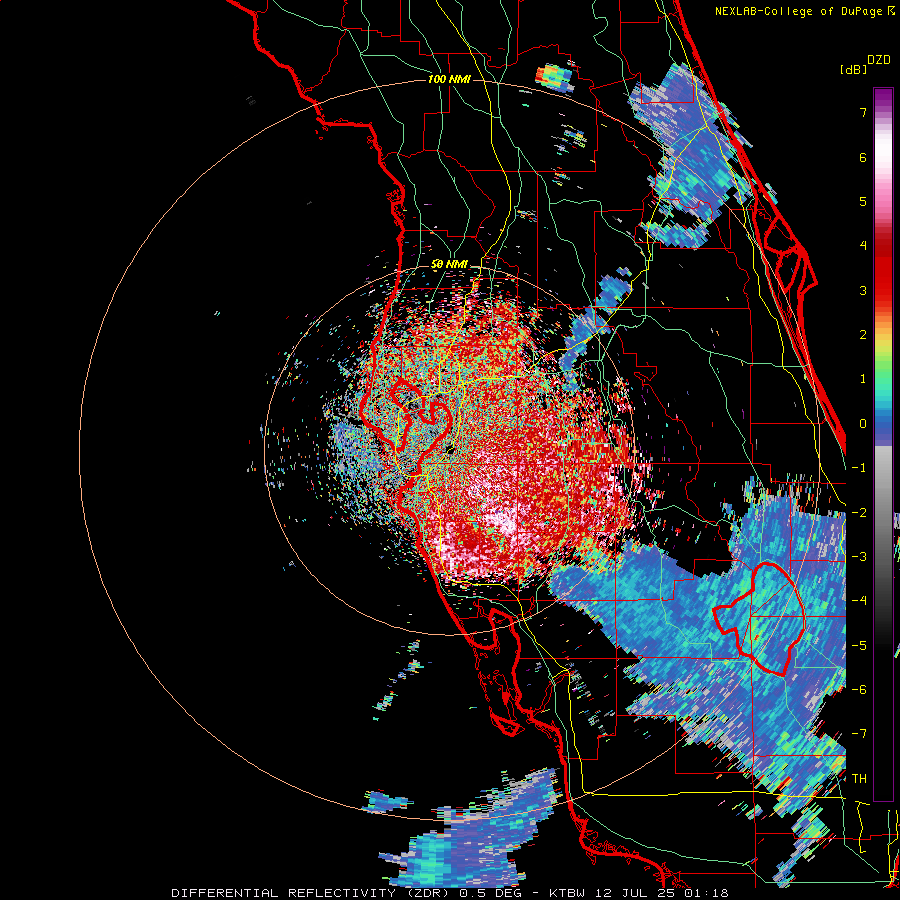Viewport: 900px width, 900px height.
Task: Click the TH label on the color scale
Action: coord(859,779)
